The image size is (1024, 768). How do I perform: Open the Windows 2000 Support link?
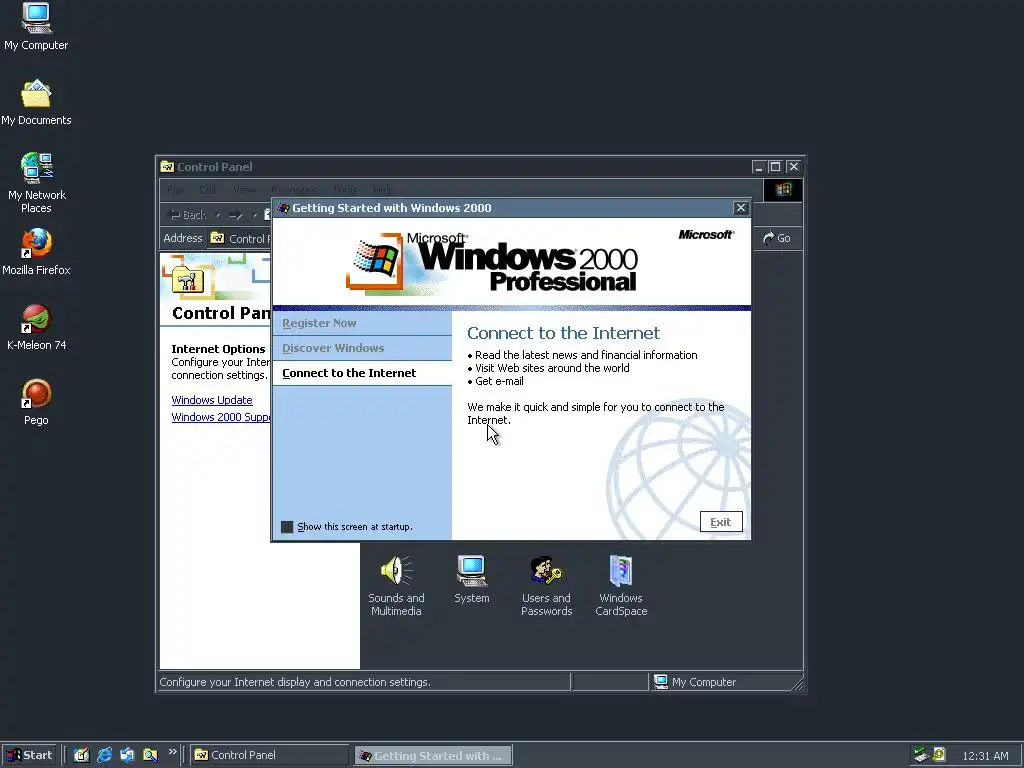point(221,417)
